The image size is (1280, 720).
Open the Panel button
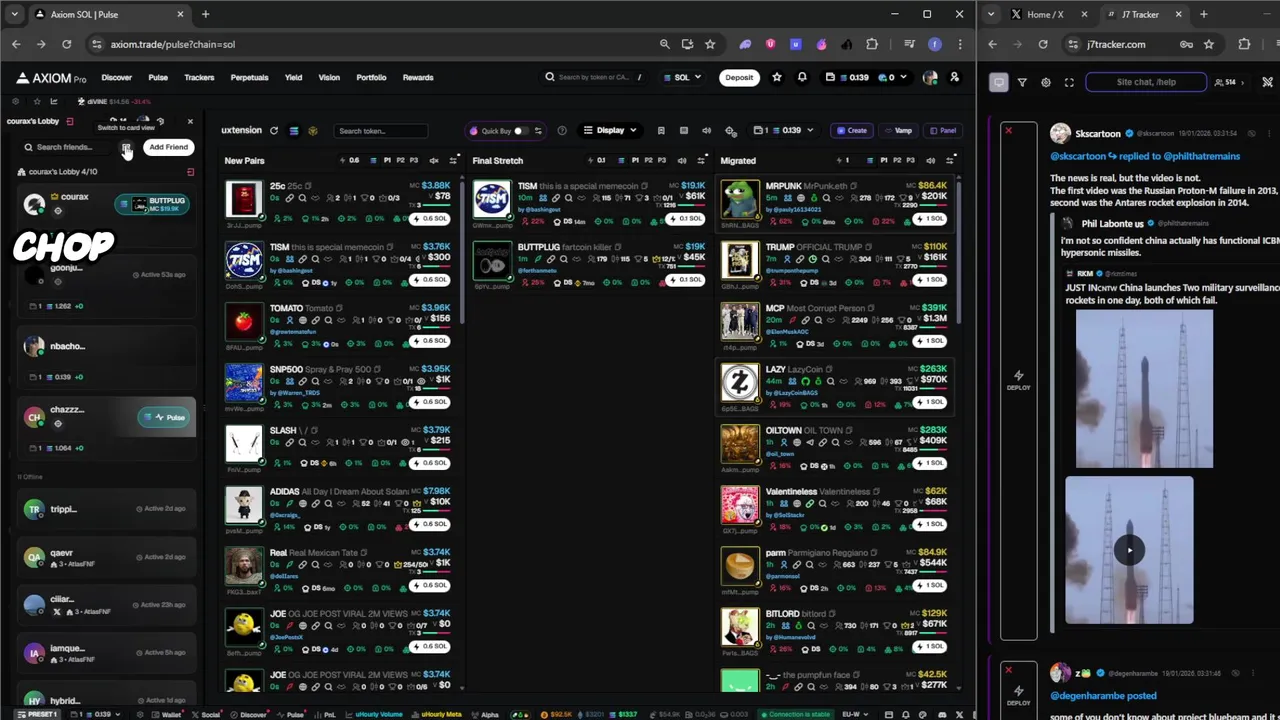point(942,130)
